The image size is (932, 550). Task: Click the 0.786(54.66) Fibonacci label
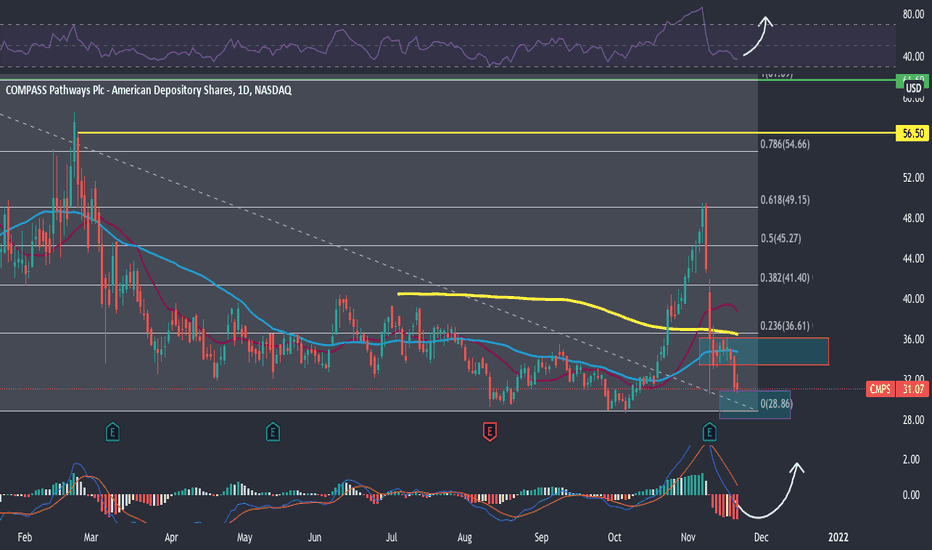785,144
